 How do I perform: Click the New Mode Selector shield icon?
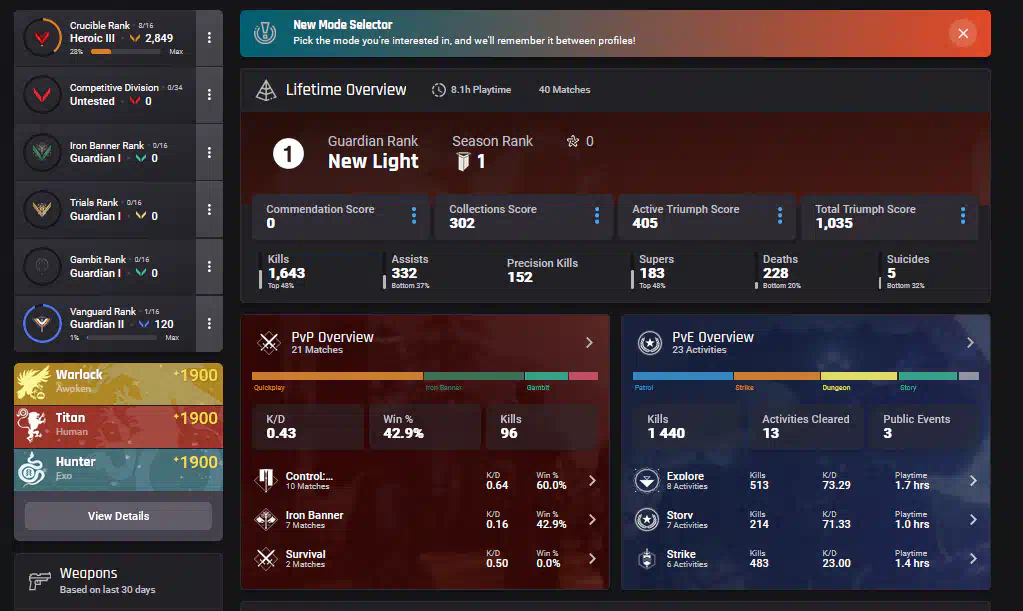(265, 33)
